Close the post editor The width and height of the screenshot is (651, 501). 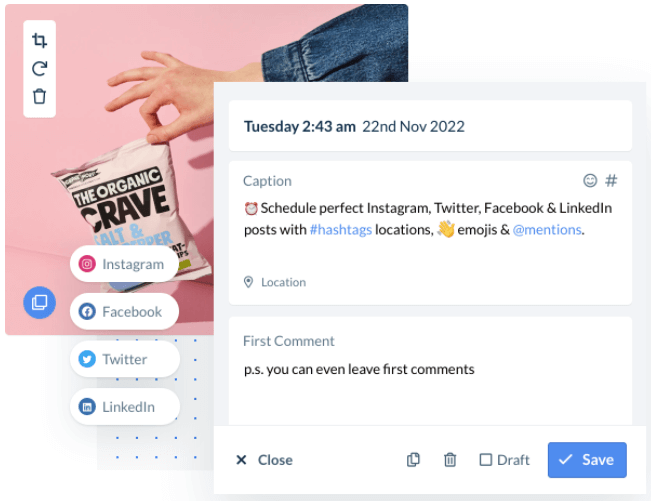tap(264, 460)
